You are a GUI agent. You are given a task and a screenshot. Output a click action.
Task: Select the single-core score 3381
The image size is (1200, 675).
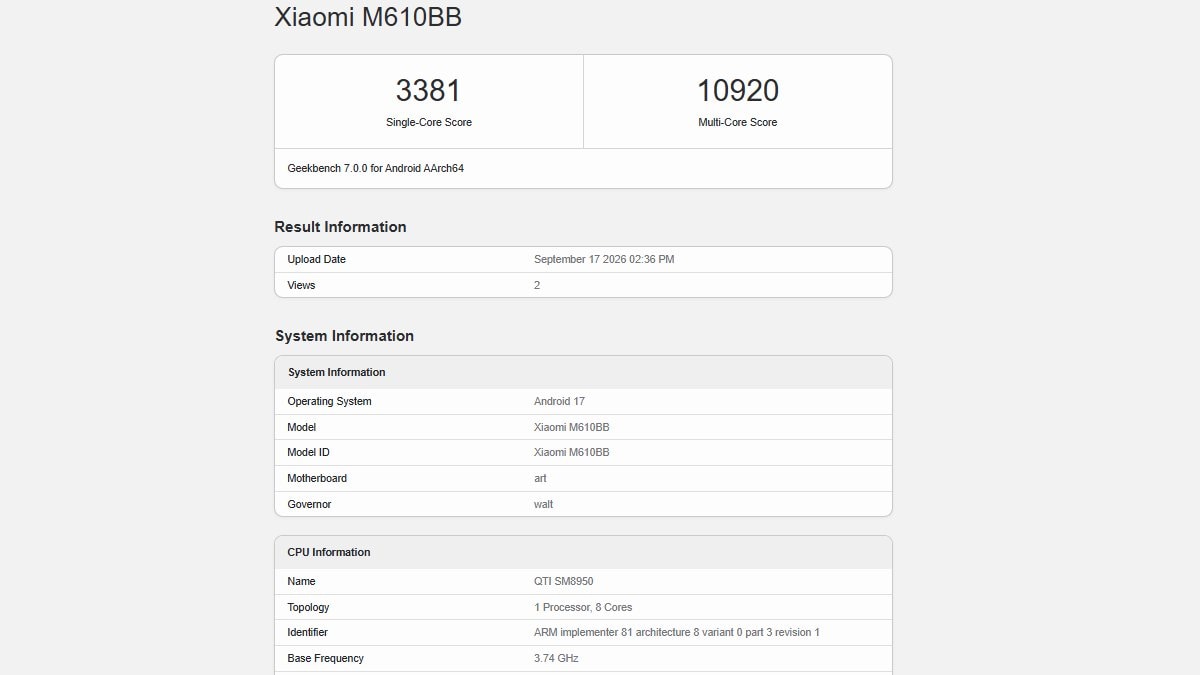[428, 91]
